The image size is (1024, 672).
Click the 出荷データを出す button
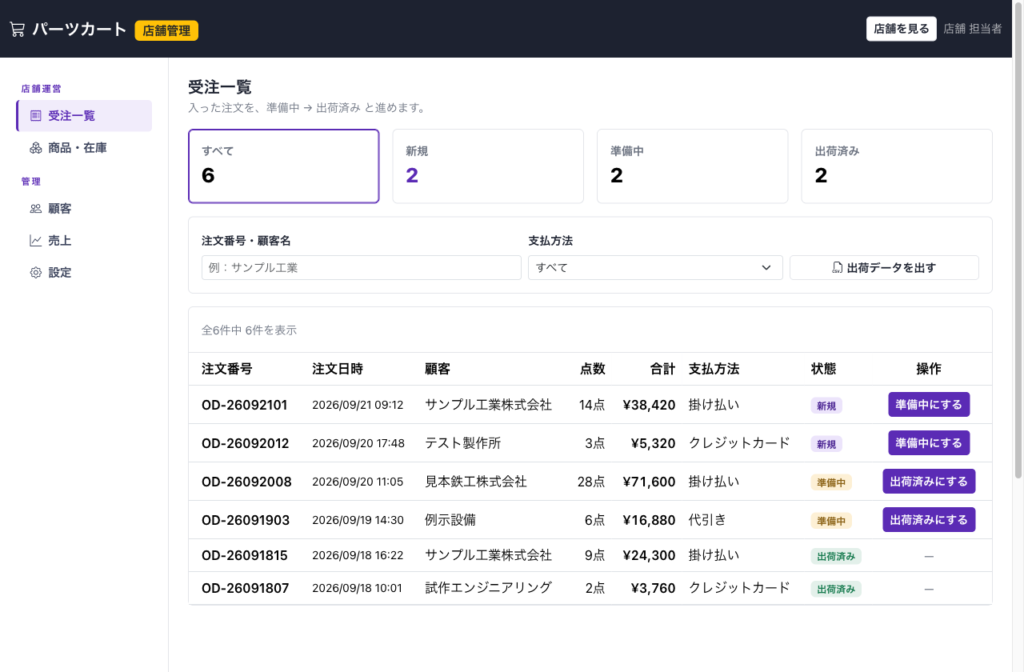(884, 268)
